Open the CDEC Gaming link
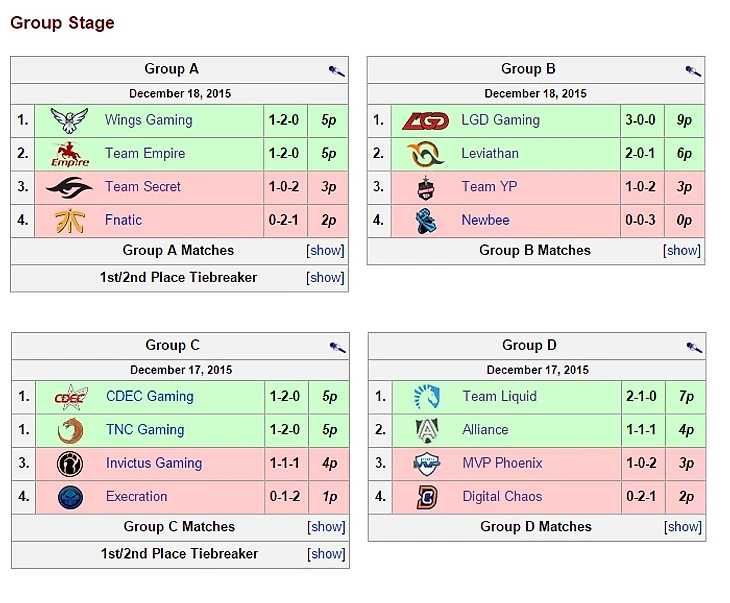Screen dimensions: 730x603 pos(150,397)
